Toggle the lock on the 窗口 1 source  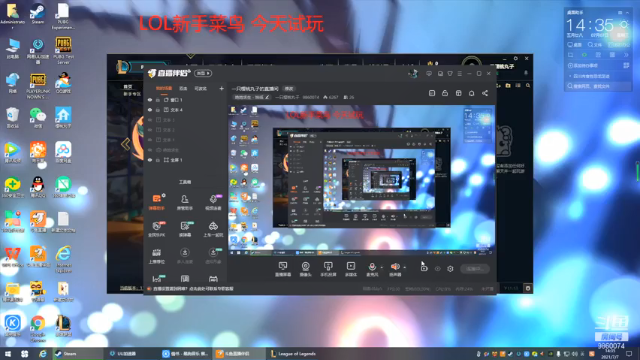(x=158, y=100)
